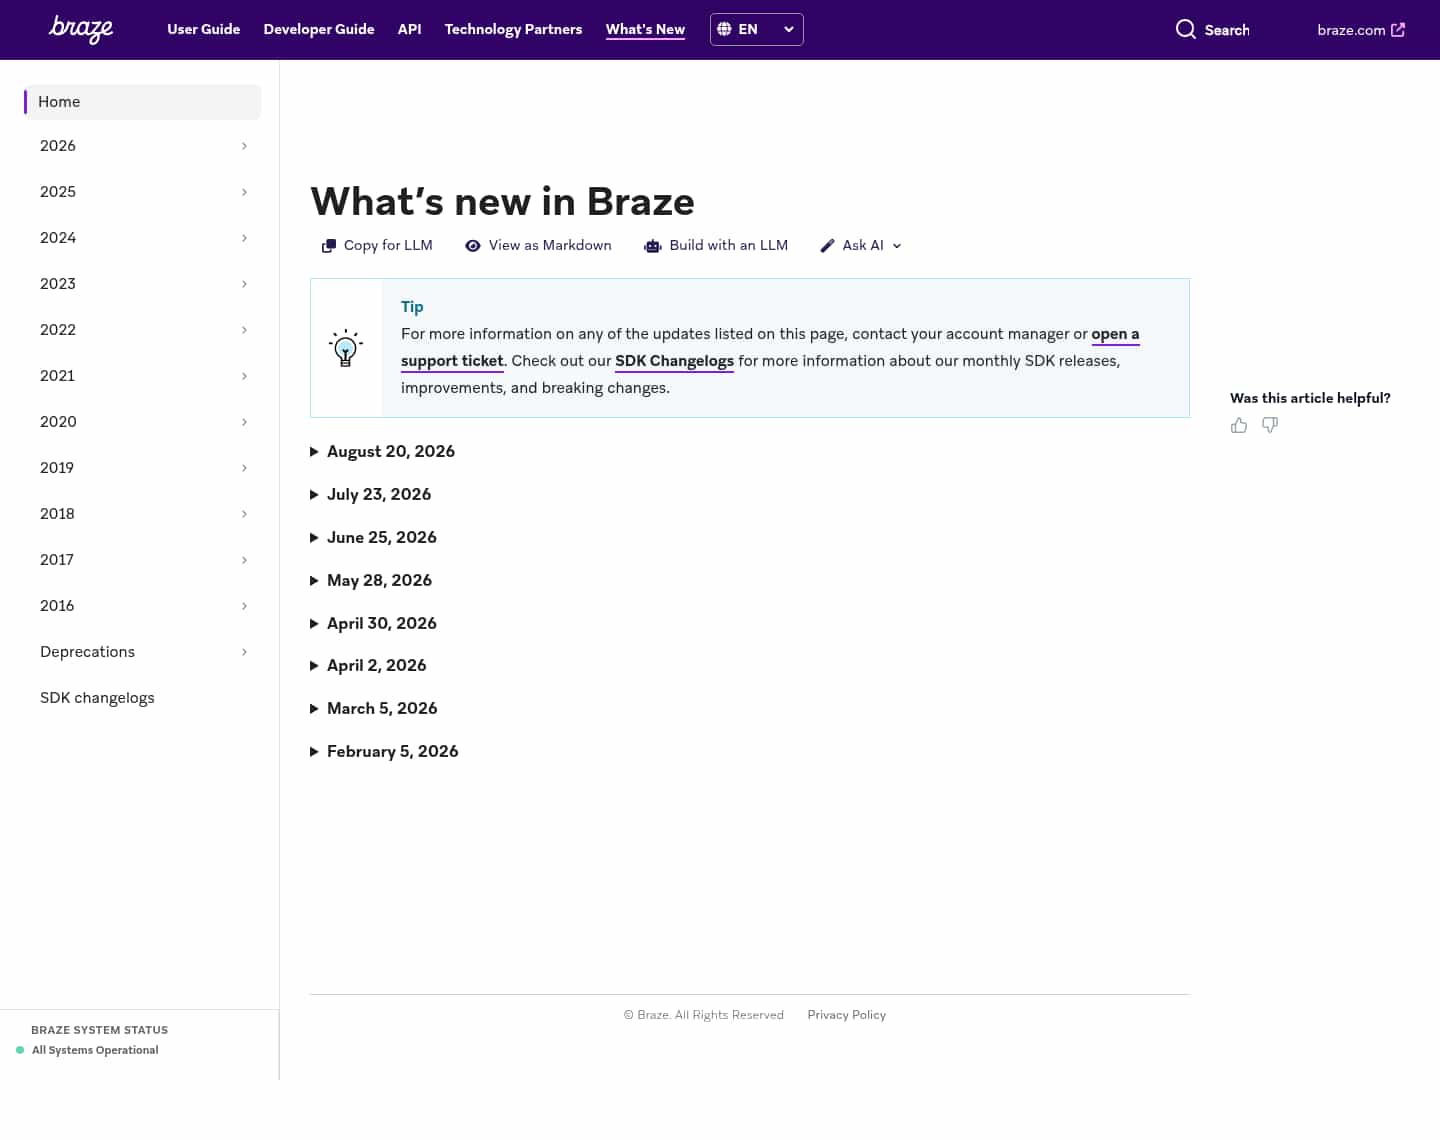This screenshot has width=1440, height=1140.
Task: Open the Ask AI dropdown arrow
Action: [897, 246]
